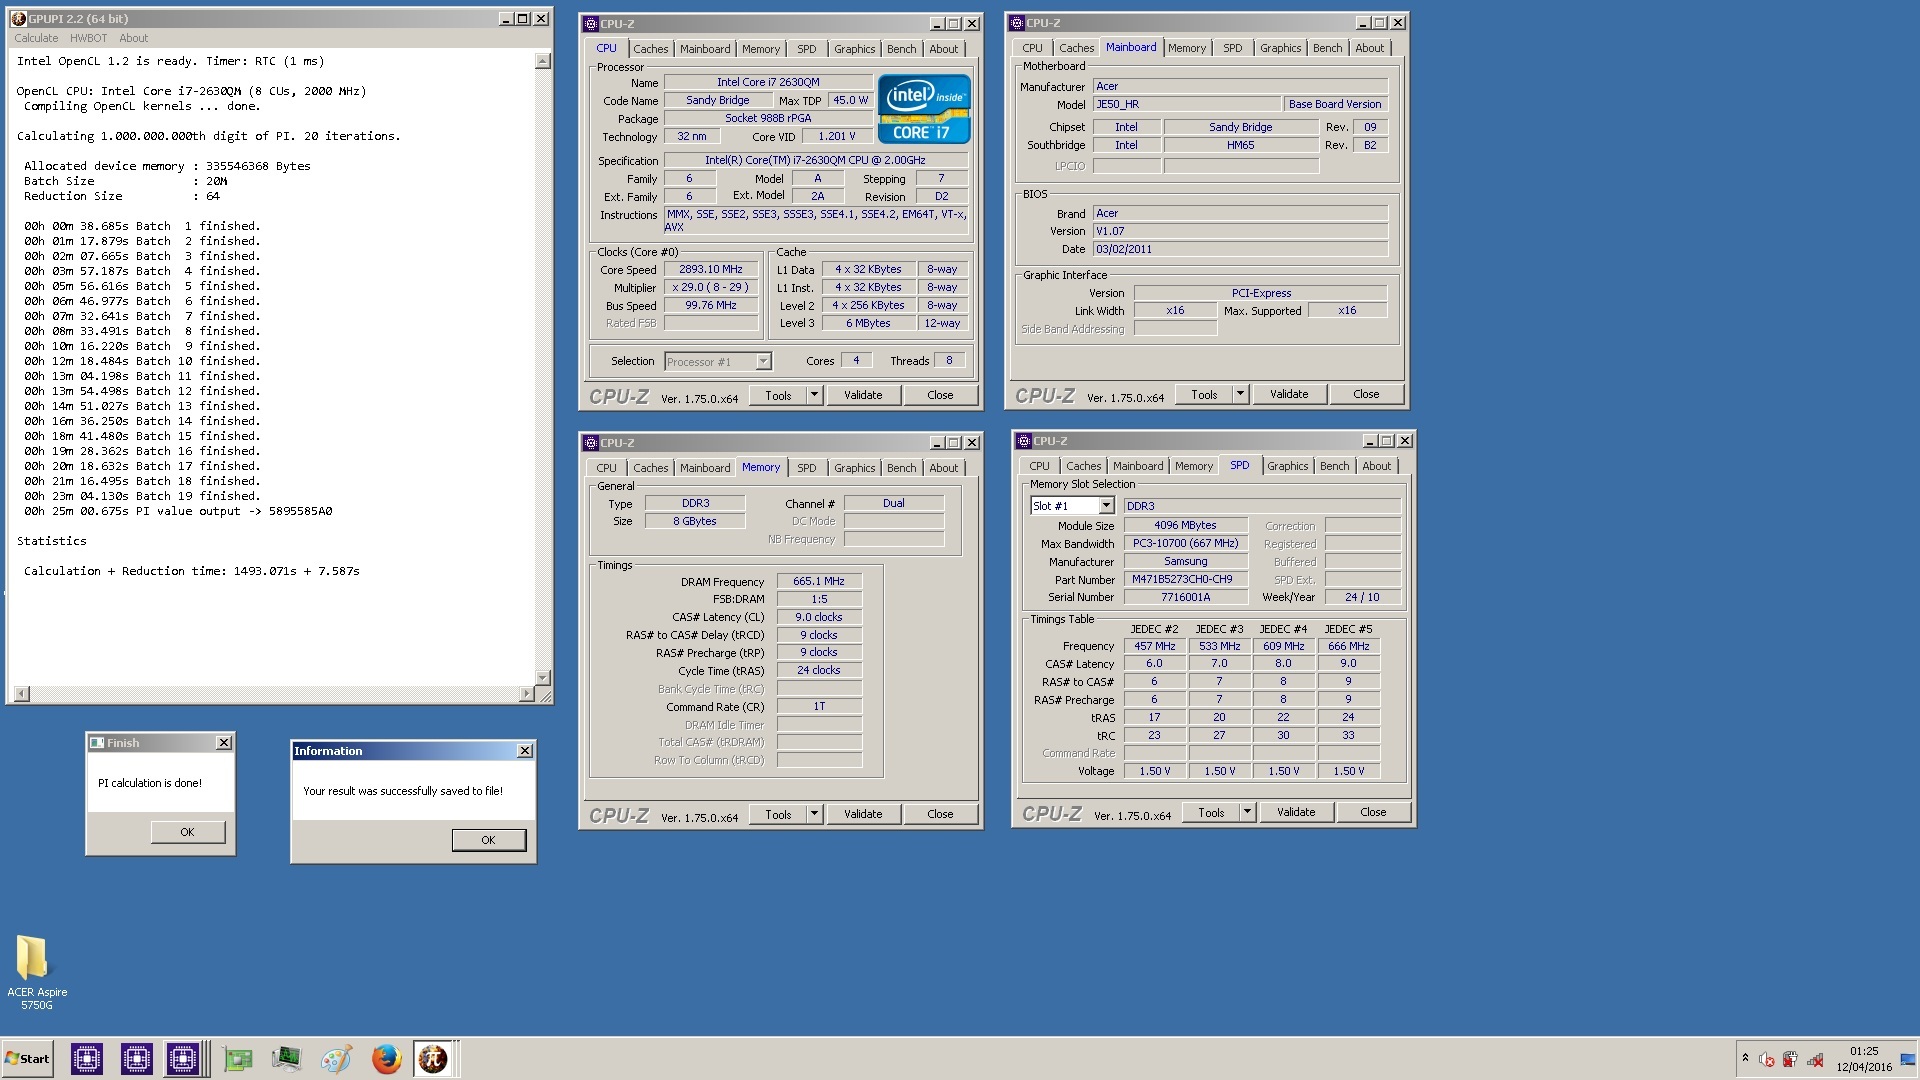1920x1080 pixels.
Task: Click the Finish dialog title icon
Action: (x=97, y=743)
